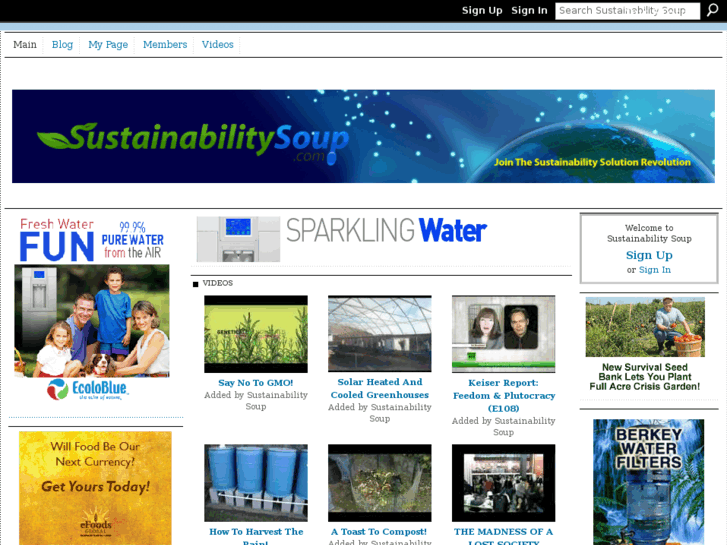The height and width of the screenshot is (545, 727).
Task: Open the Sign Up link in top bar
Action: click(x=482, y=11)
